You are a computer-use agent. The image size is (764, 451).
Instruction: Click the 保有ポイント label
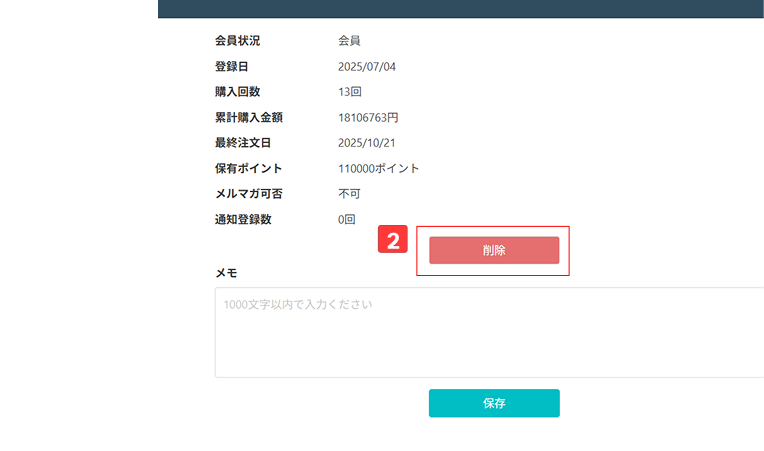(249, 168)
